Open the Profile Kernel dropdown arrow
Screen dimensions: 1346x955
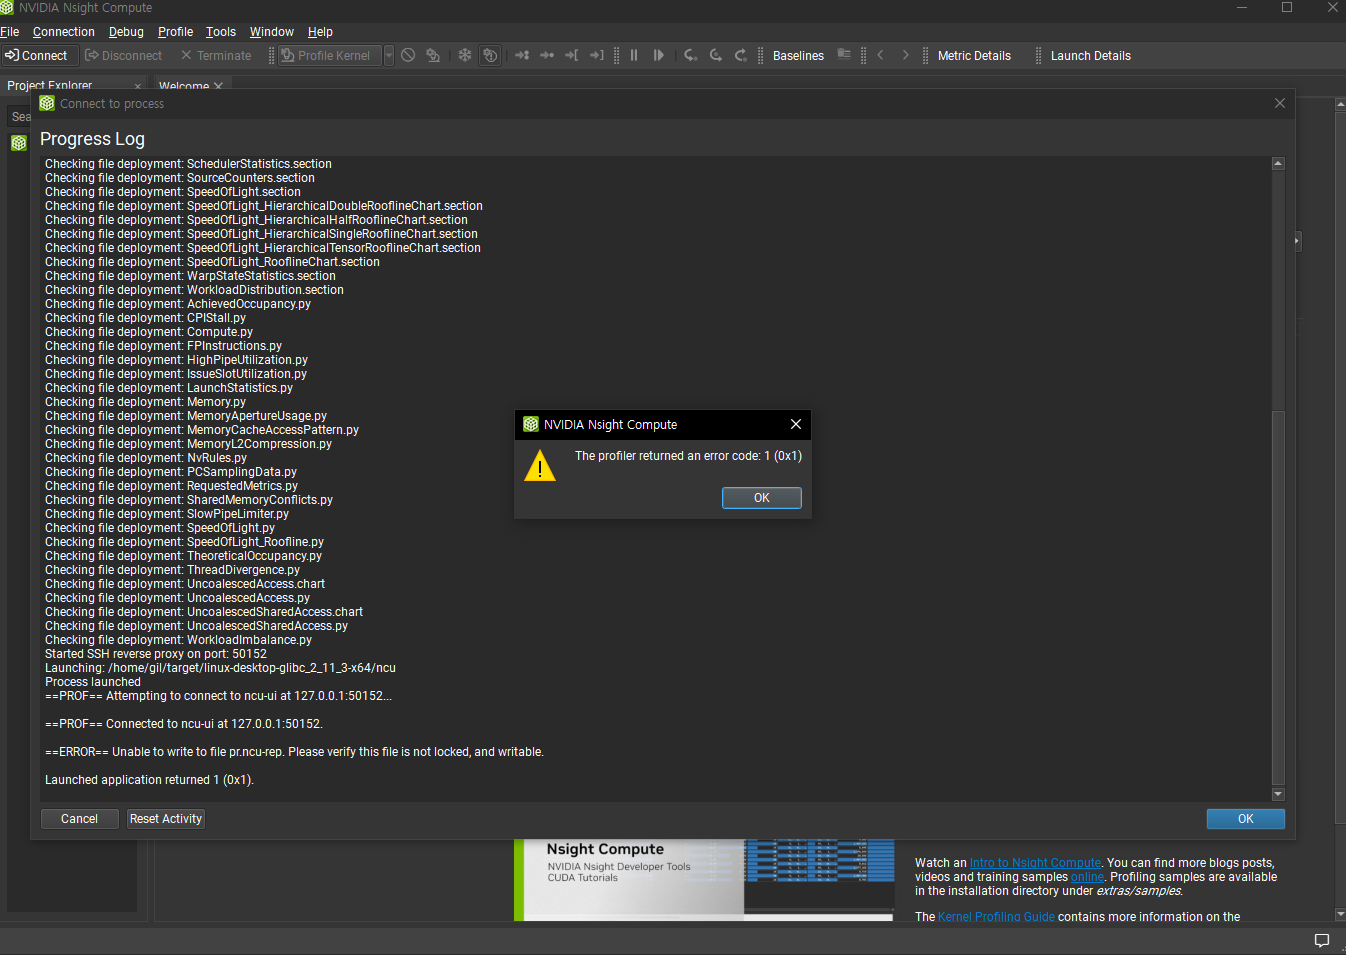(389, 56)
